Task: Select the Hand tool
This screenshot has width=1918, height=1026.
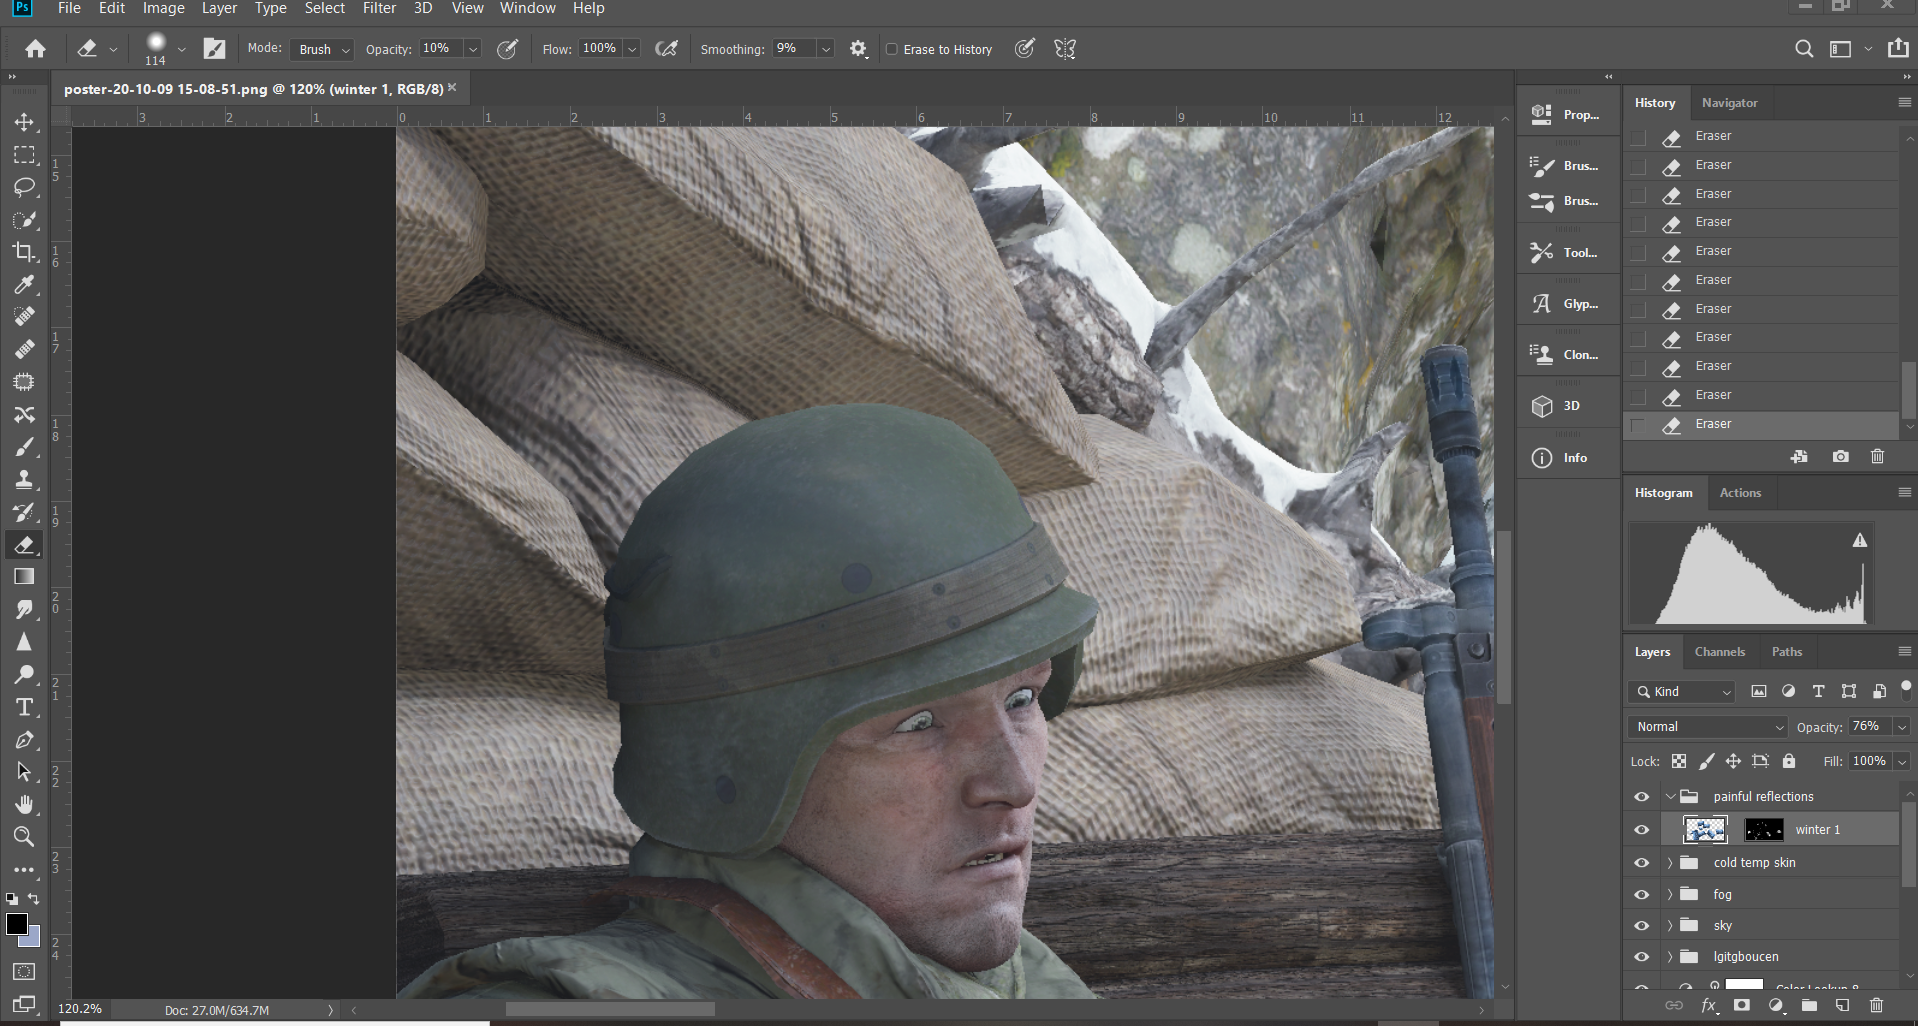Action: (x=24, y=804)
